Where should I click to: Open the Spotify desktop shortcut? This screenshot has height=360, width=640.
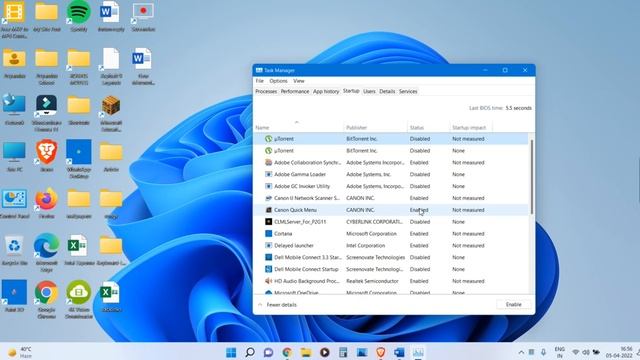click(79, 16)
